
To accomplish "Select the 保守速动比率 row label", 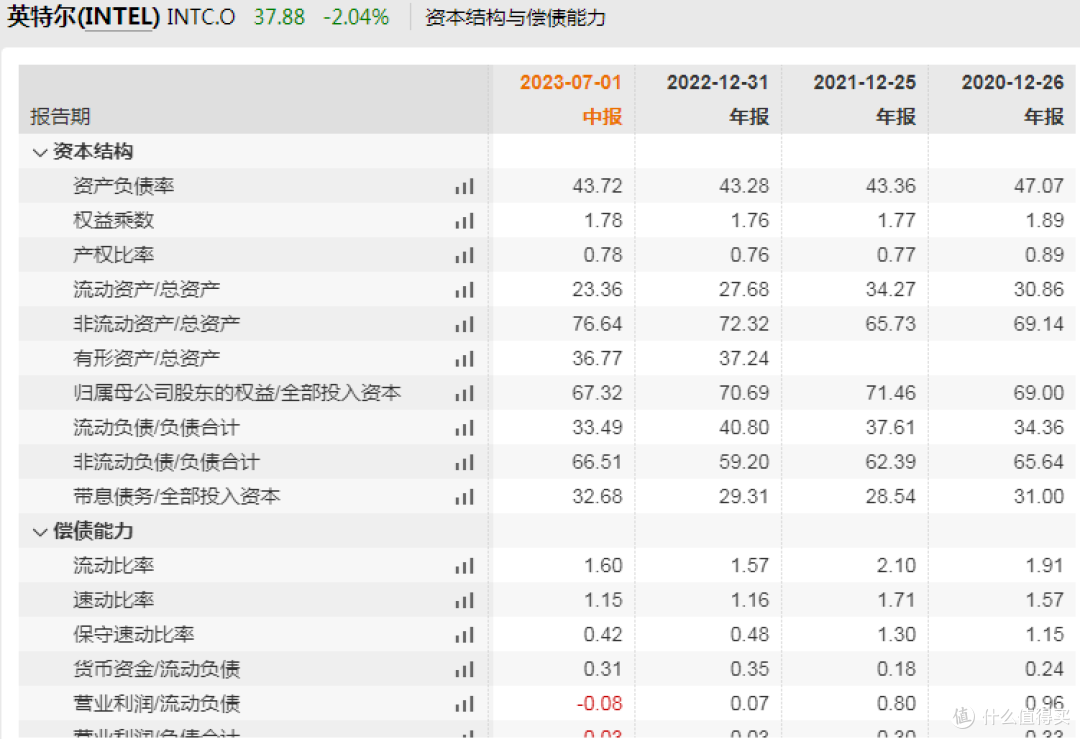I will coord(134,634).
